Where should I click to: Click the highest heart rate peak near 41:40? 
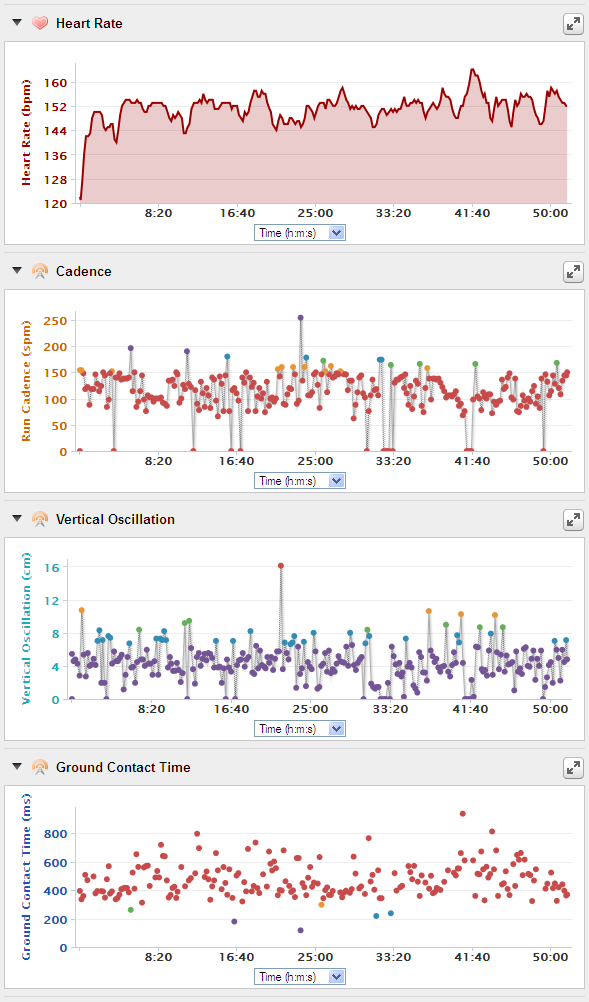(472, 70)
